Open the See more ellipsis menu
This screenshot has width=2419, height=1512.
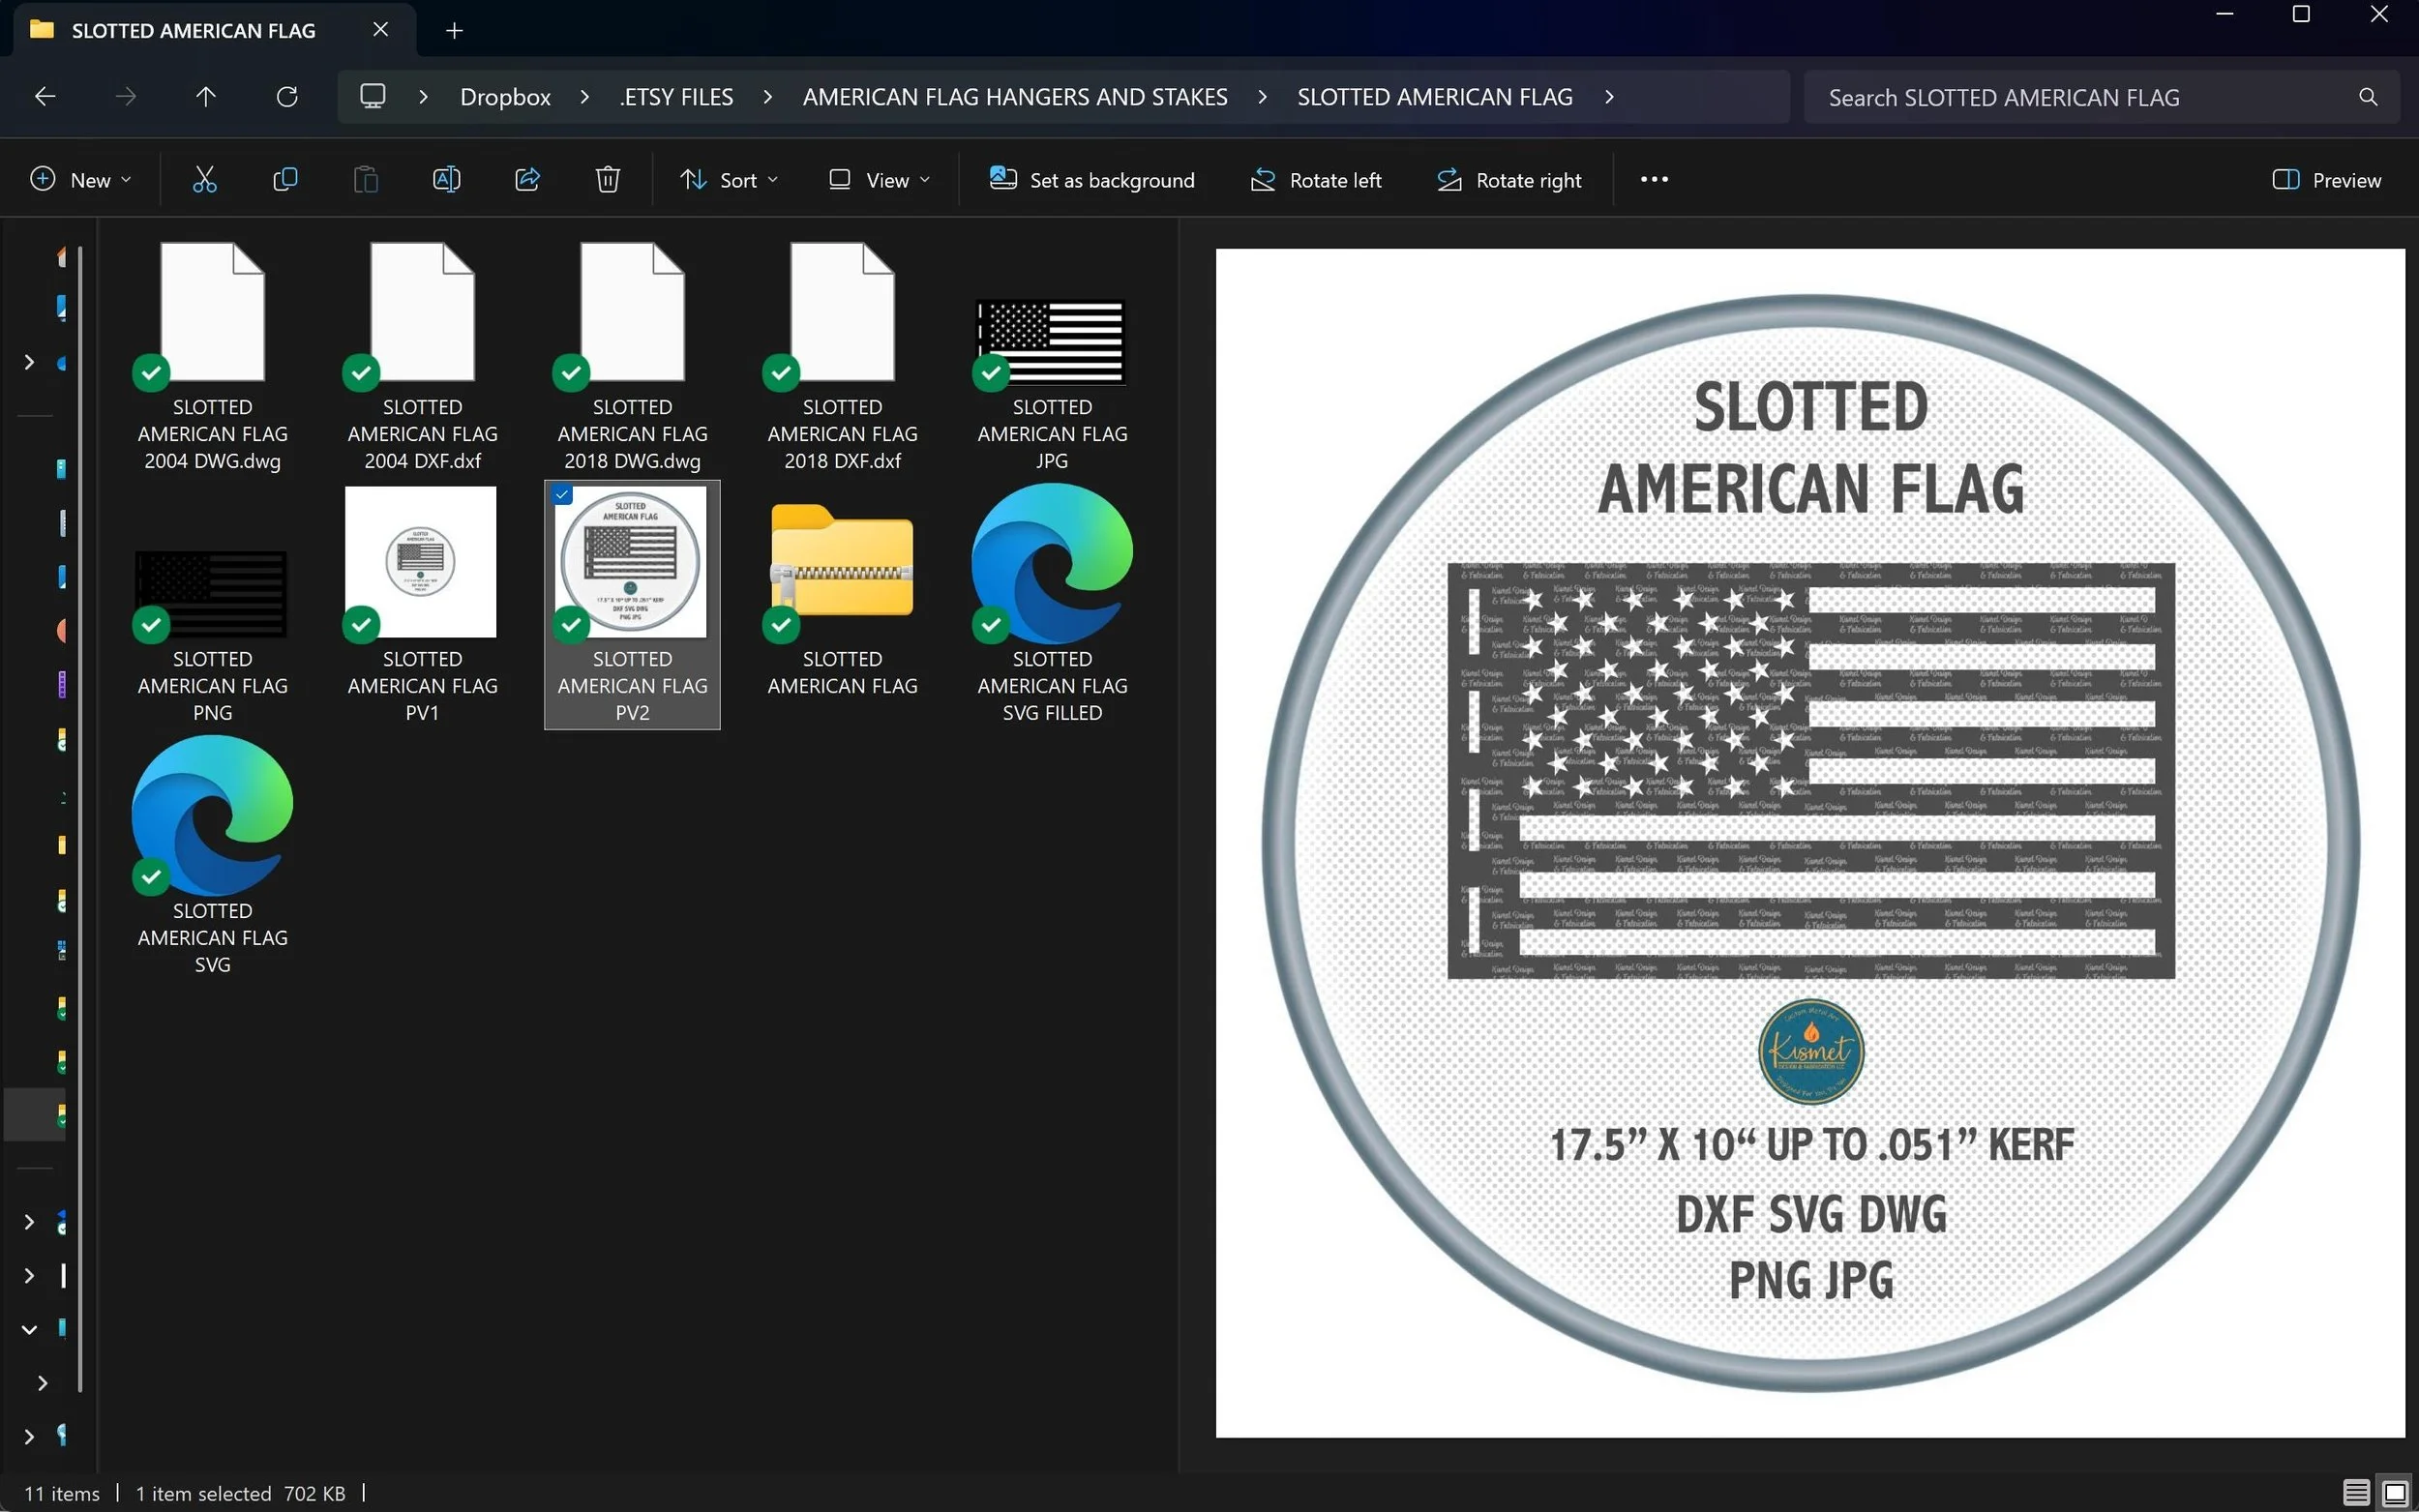tap(1654, 180)
